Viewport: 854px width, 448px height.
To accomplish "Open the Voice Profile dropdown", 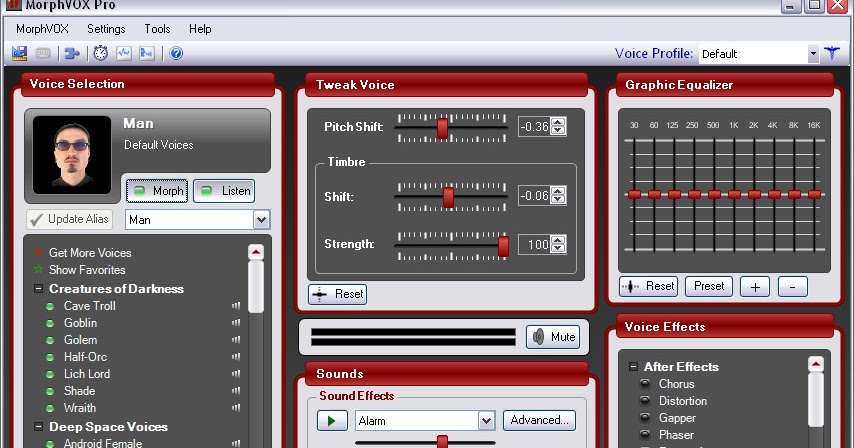I will [x=812, y=53].
